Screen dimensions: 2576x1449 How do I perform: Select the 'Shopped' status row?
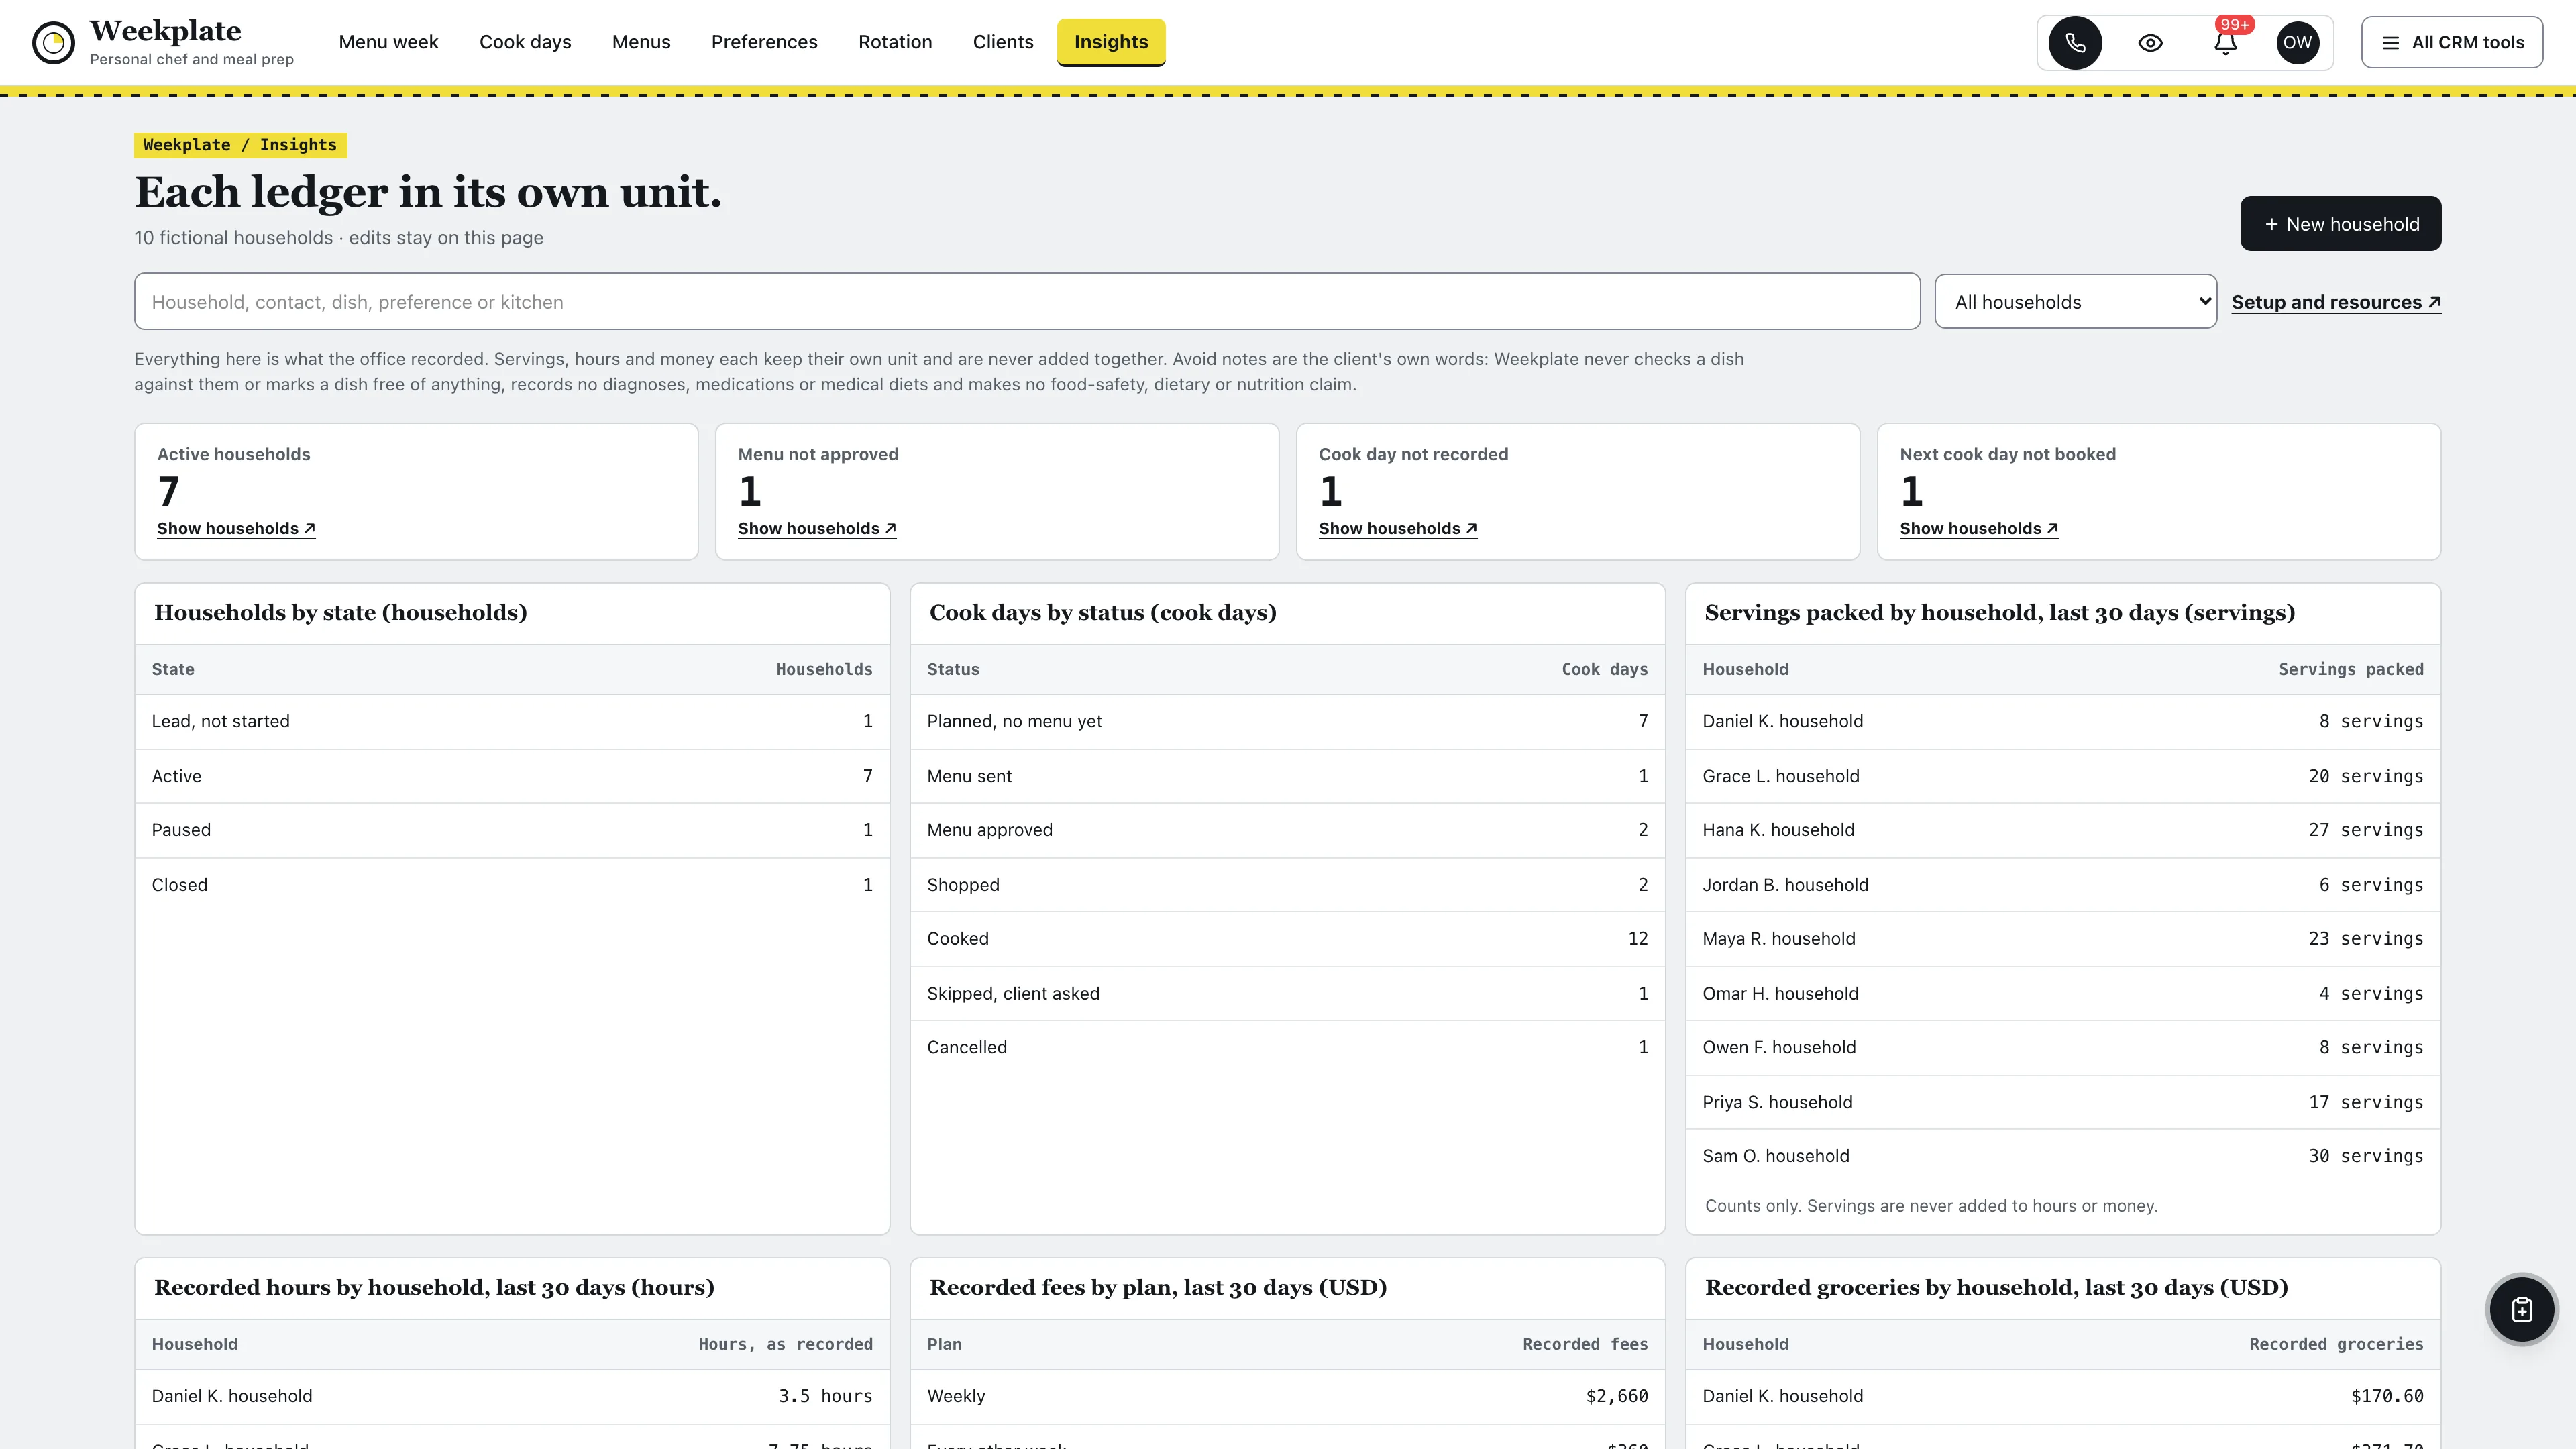pyautogui.click(x=1287, y=885)
